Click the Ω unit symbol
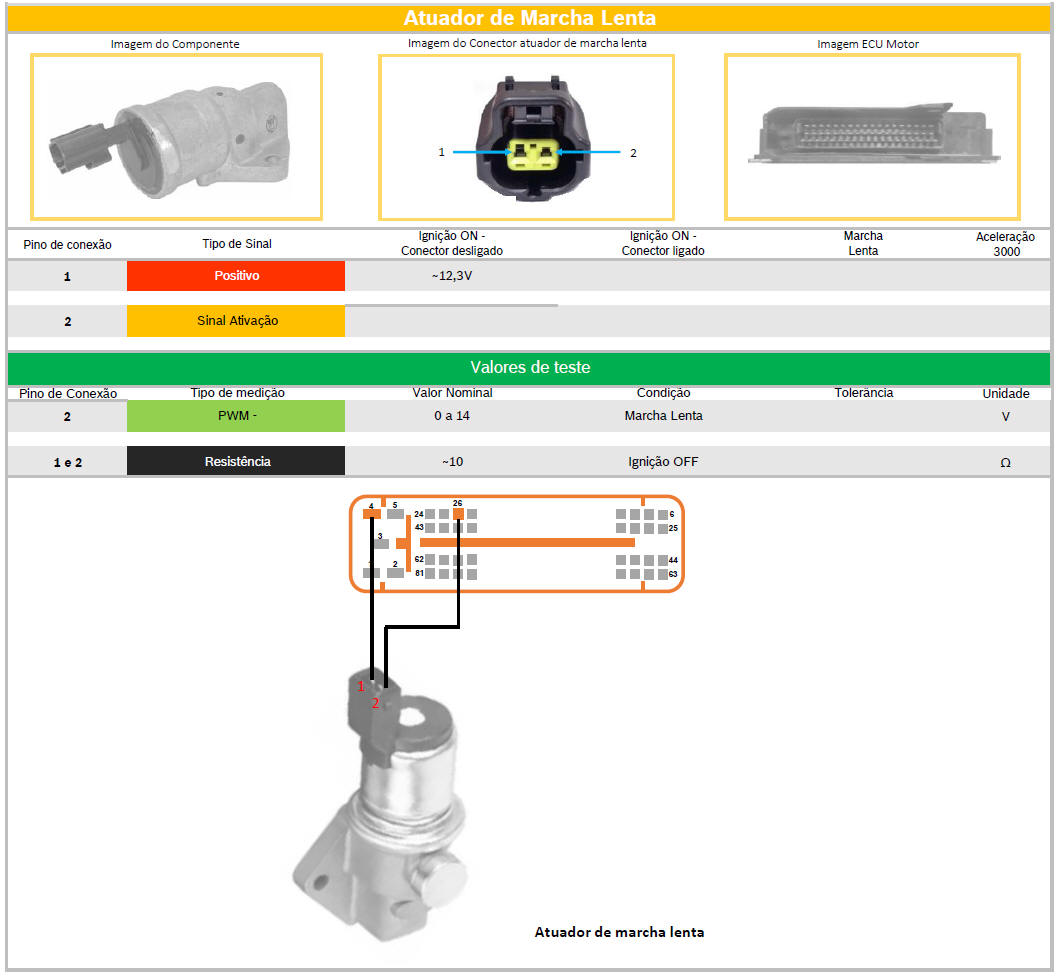The image size is (1059, 979). (1005, 462)
